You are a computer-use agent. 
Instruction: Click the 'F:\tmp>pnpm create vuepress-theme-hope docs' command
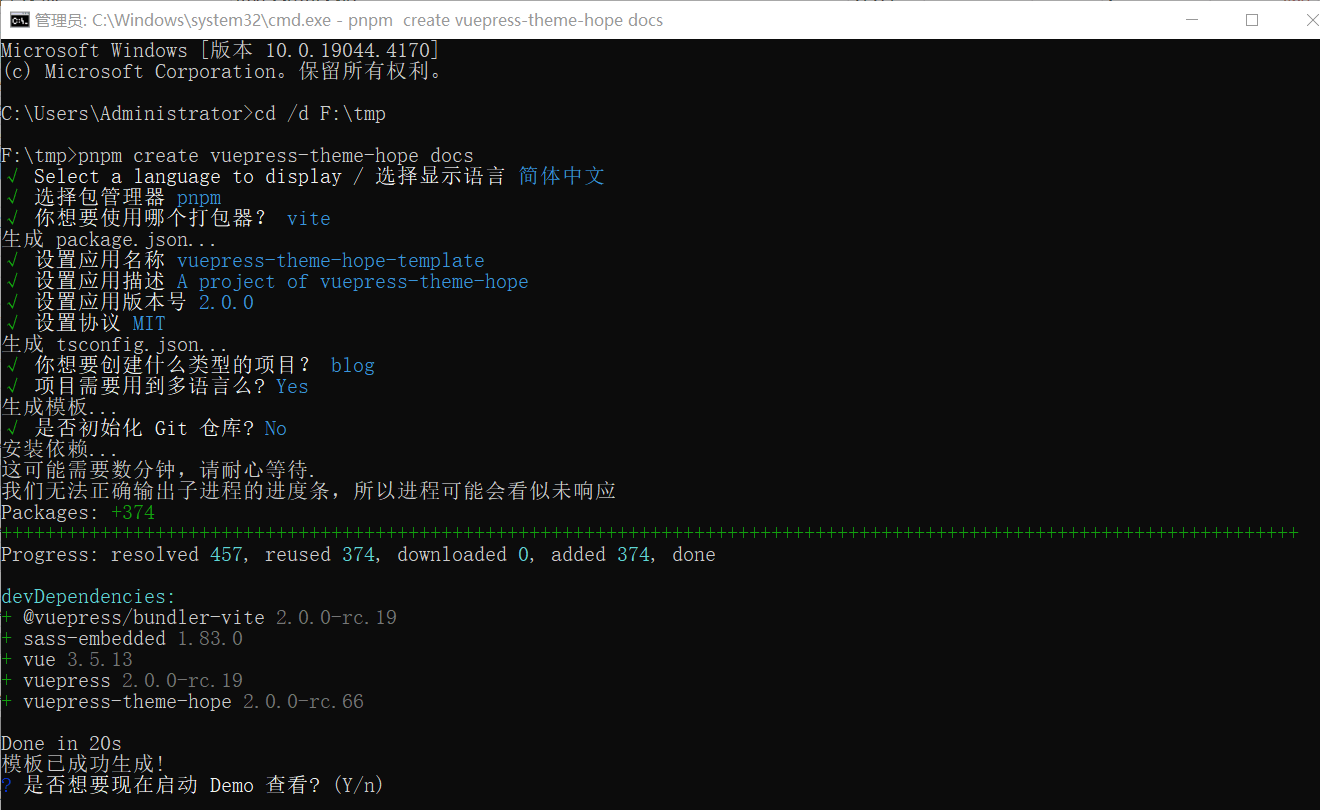pyautogui.click(x=237, y=155)
